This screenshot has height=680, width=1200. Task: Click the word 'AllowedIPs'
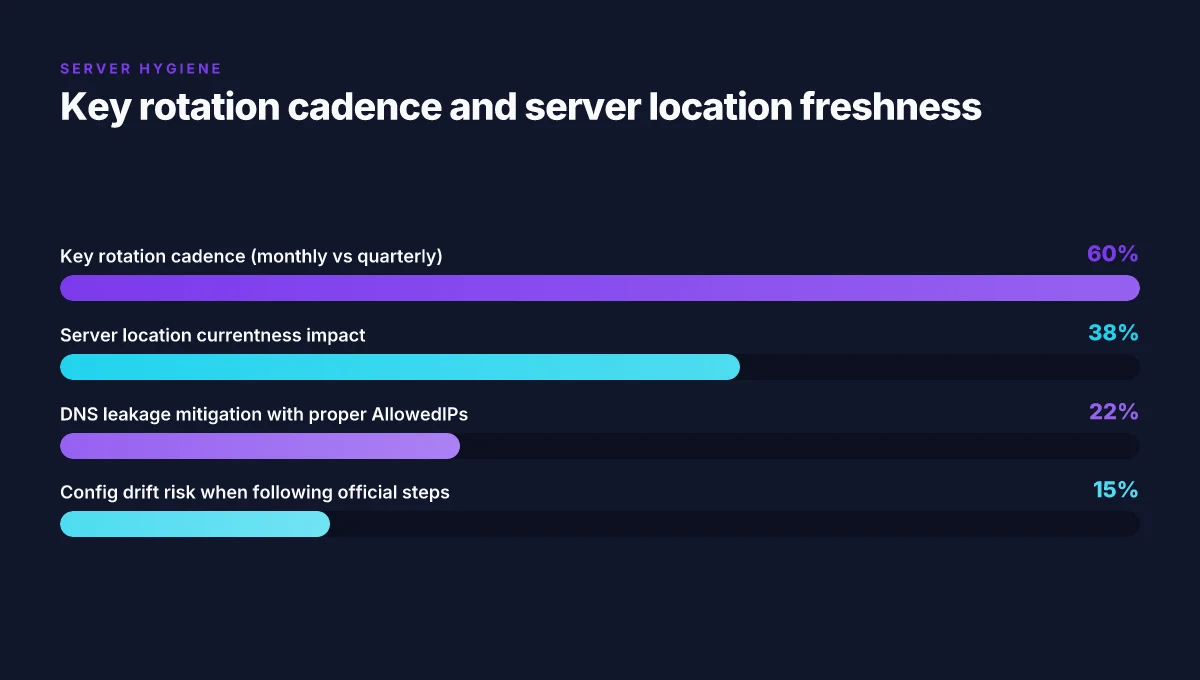423,414
